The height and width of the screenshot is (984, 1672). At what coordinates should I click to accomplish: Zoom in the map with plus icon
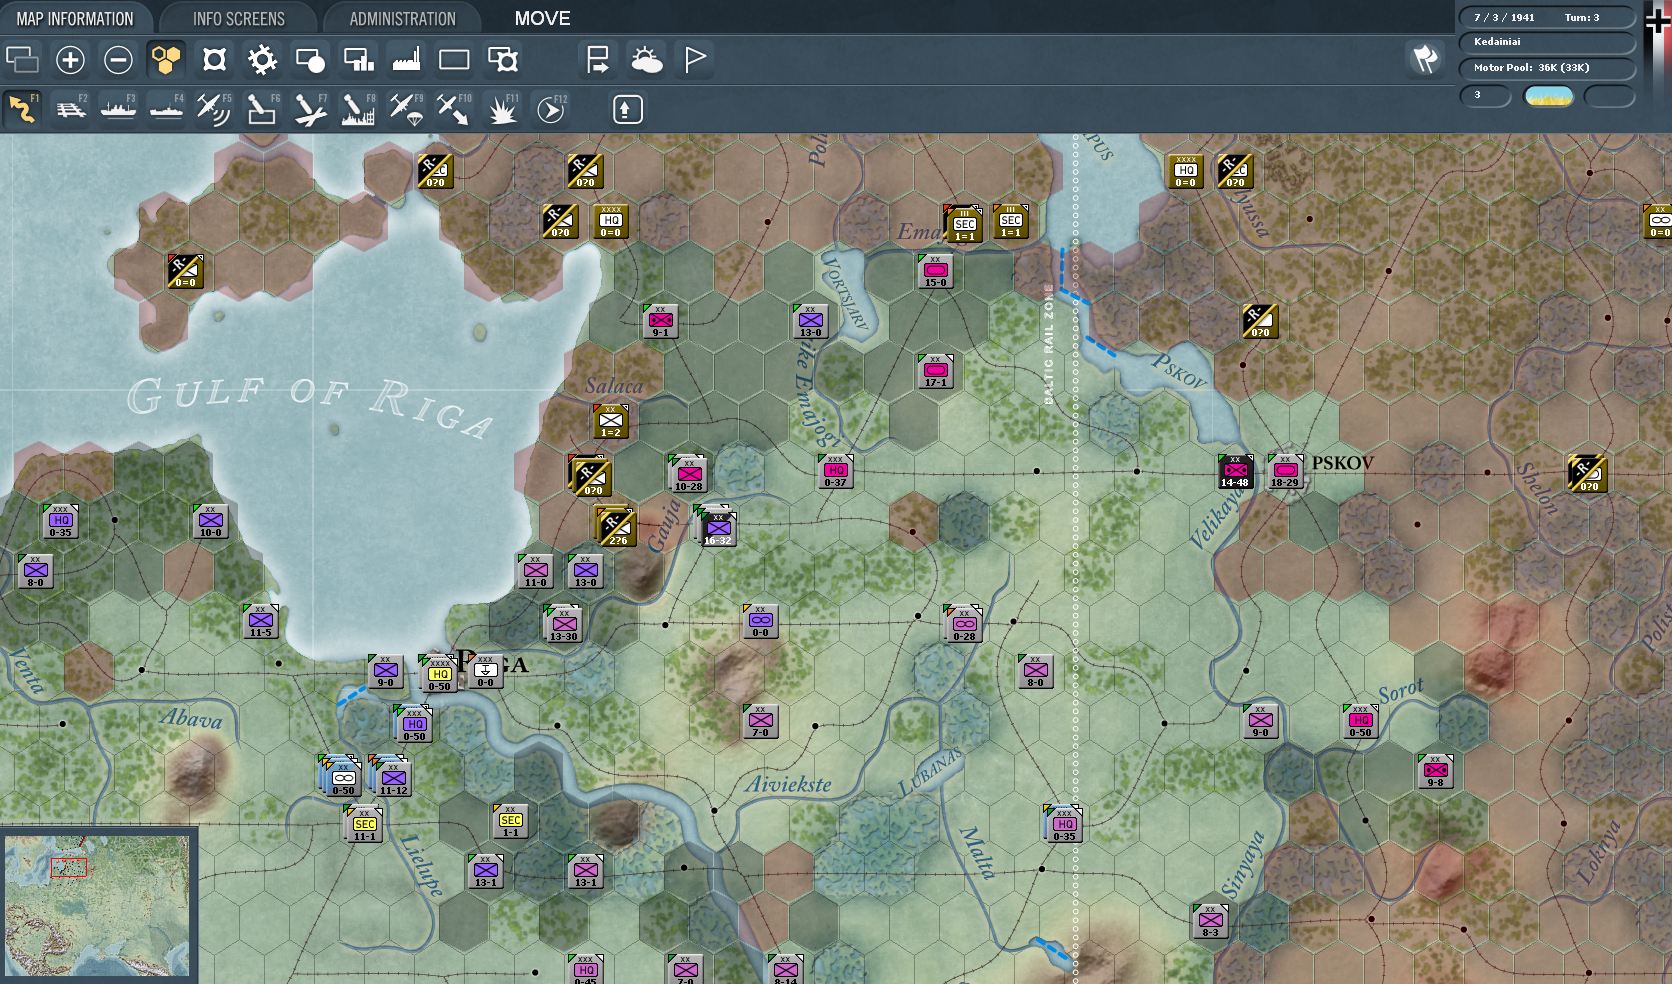70,60
